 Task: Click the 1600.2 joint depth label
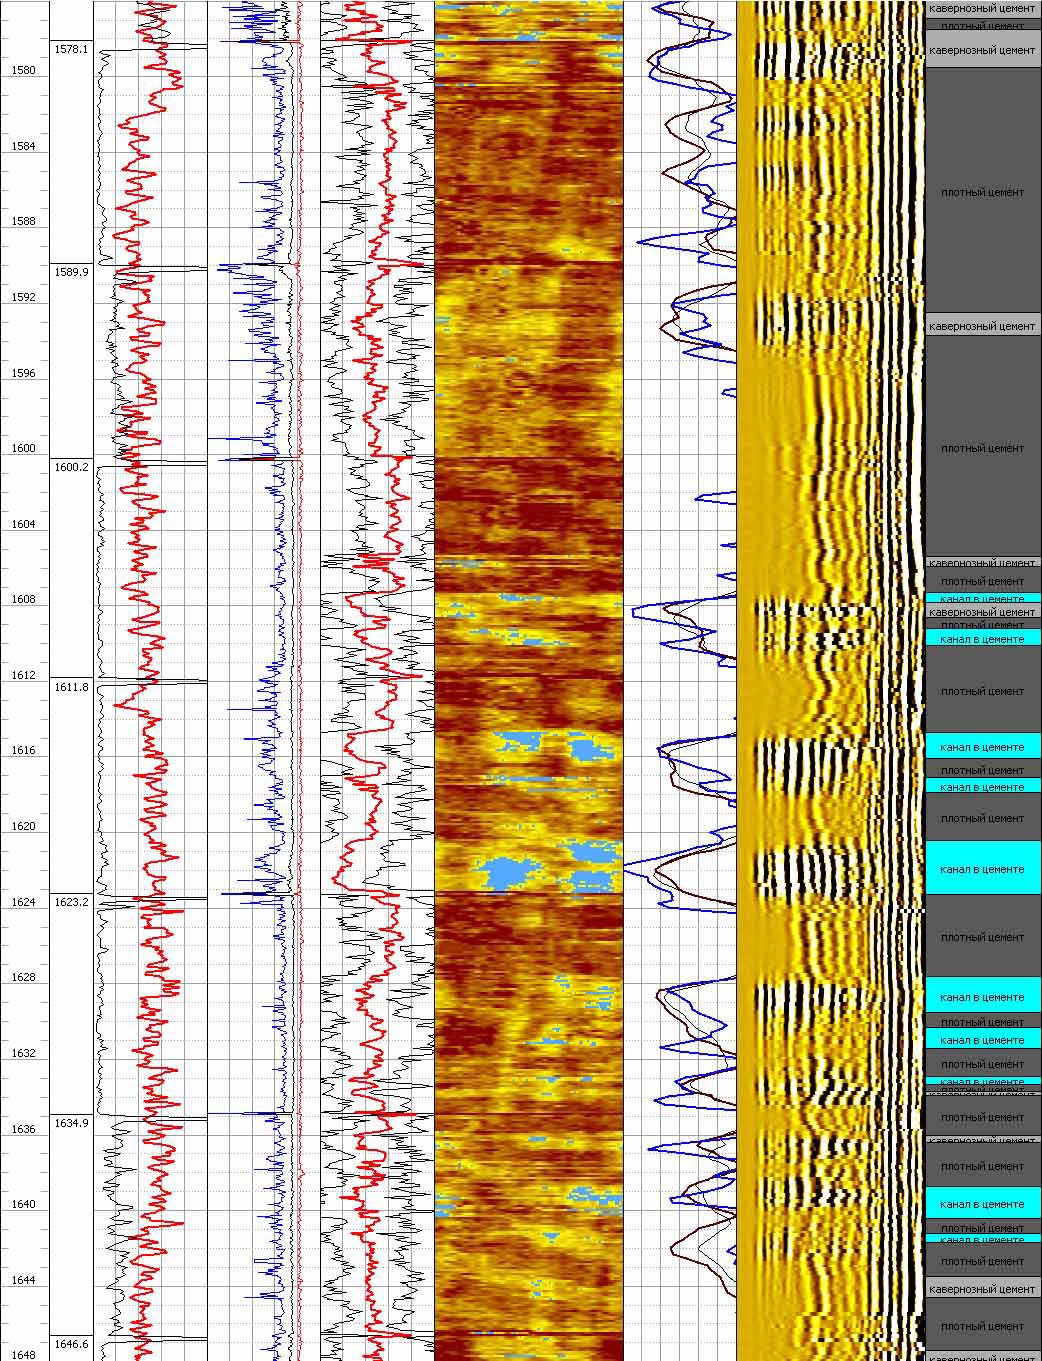71,467
